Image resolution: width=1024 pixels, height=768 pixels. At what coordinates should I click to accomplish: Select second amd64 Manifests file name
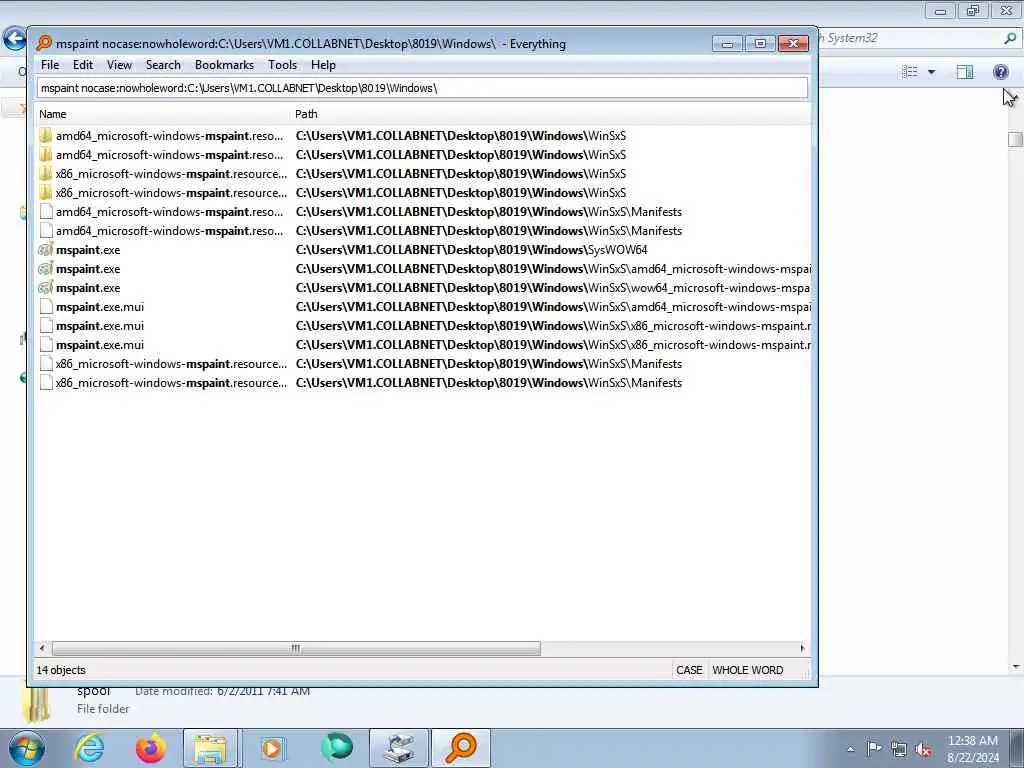[170, 231]
